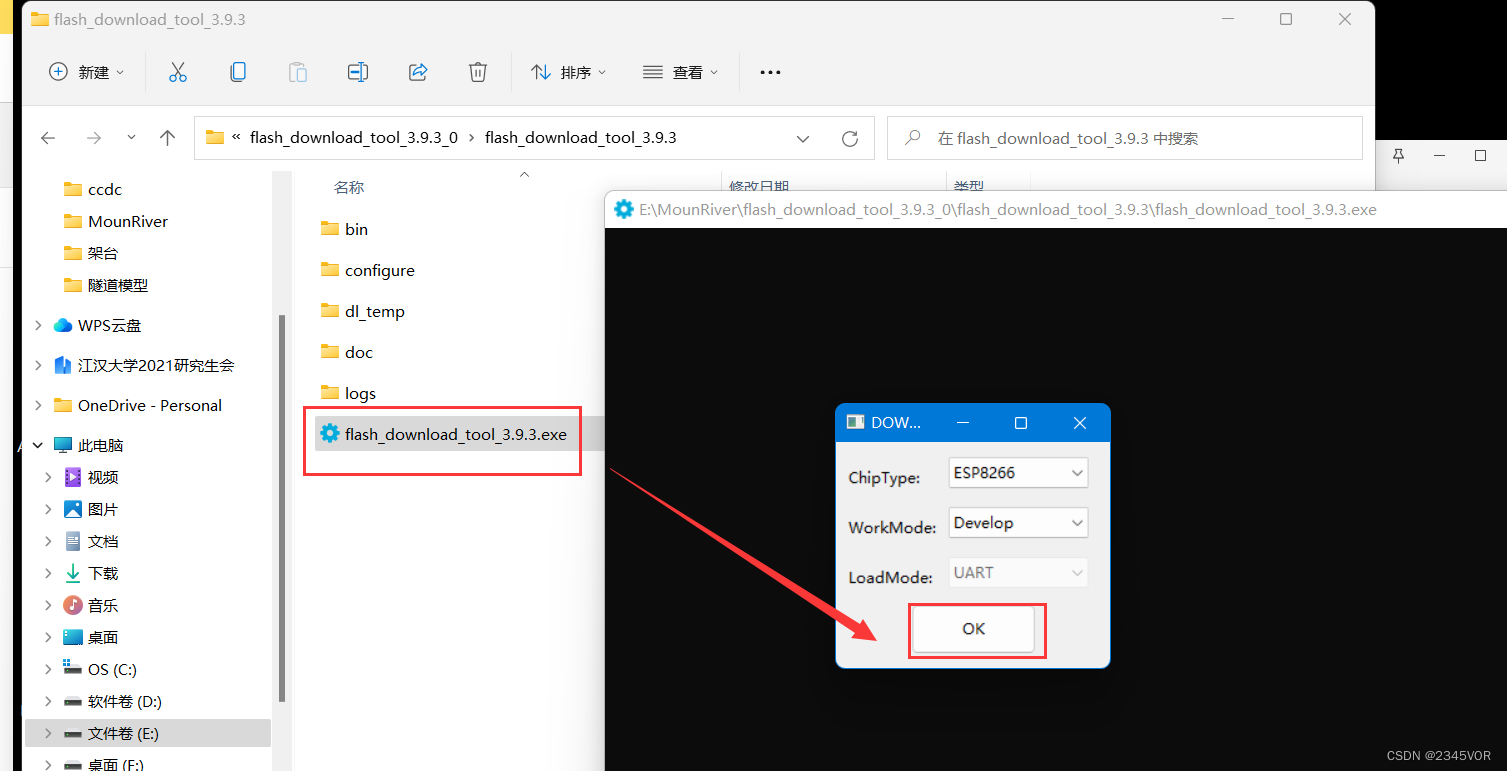Go up one folder level
1507x771 pixels.
click(x=168, y=138)
